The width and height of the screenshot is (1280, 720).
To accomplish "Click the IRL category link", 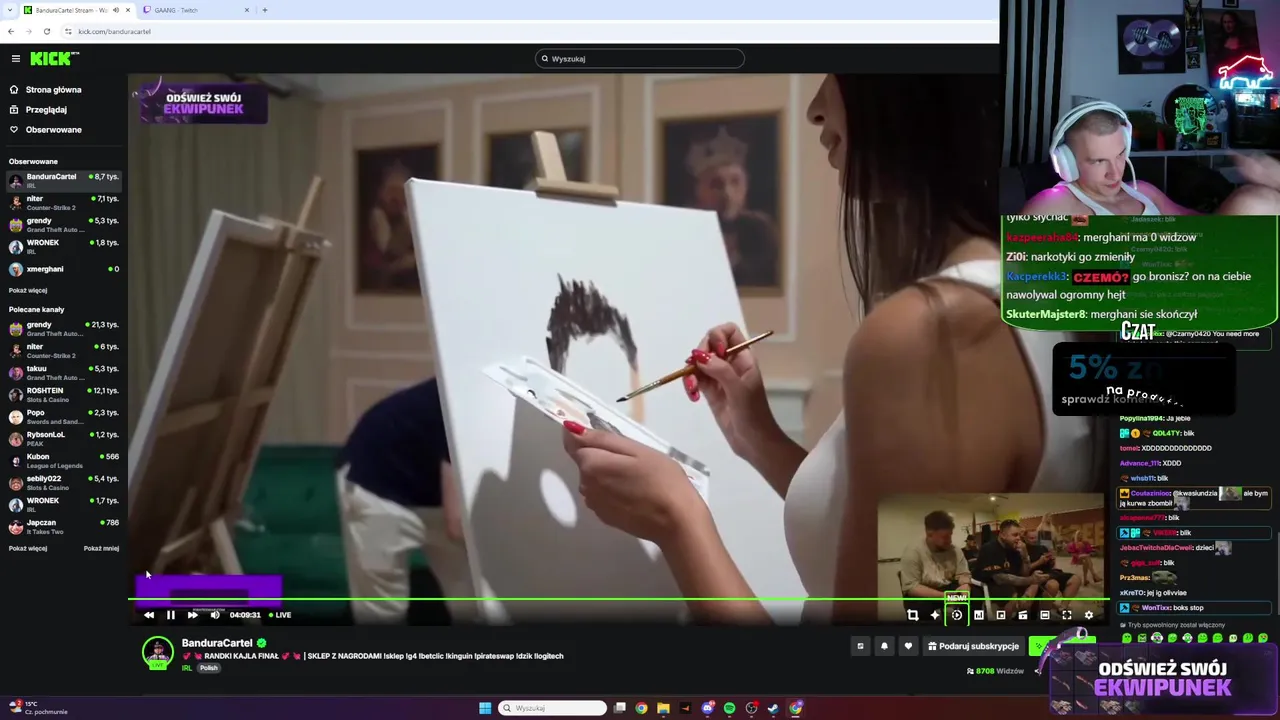I will pyautogui.click(x=187, y=668).
